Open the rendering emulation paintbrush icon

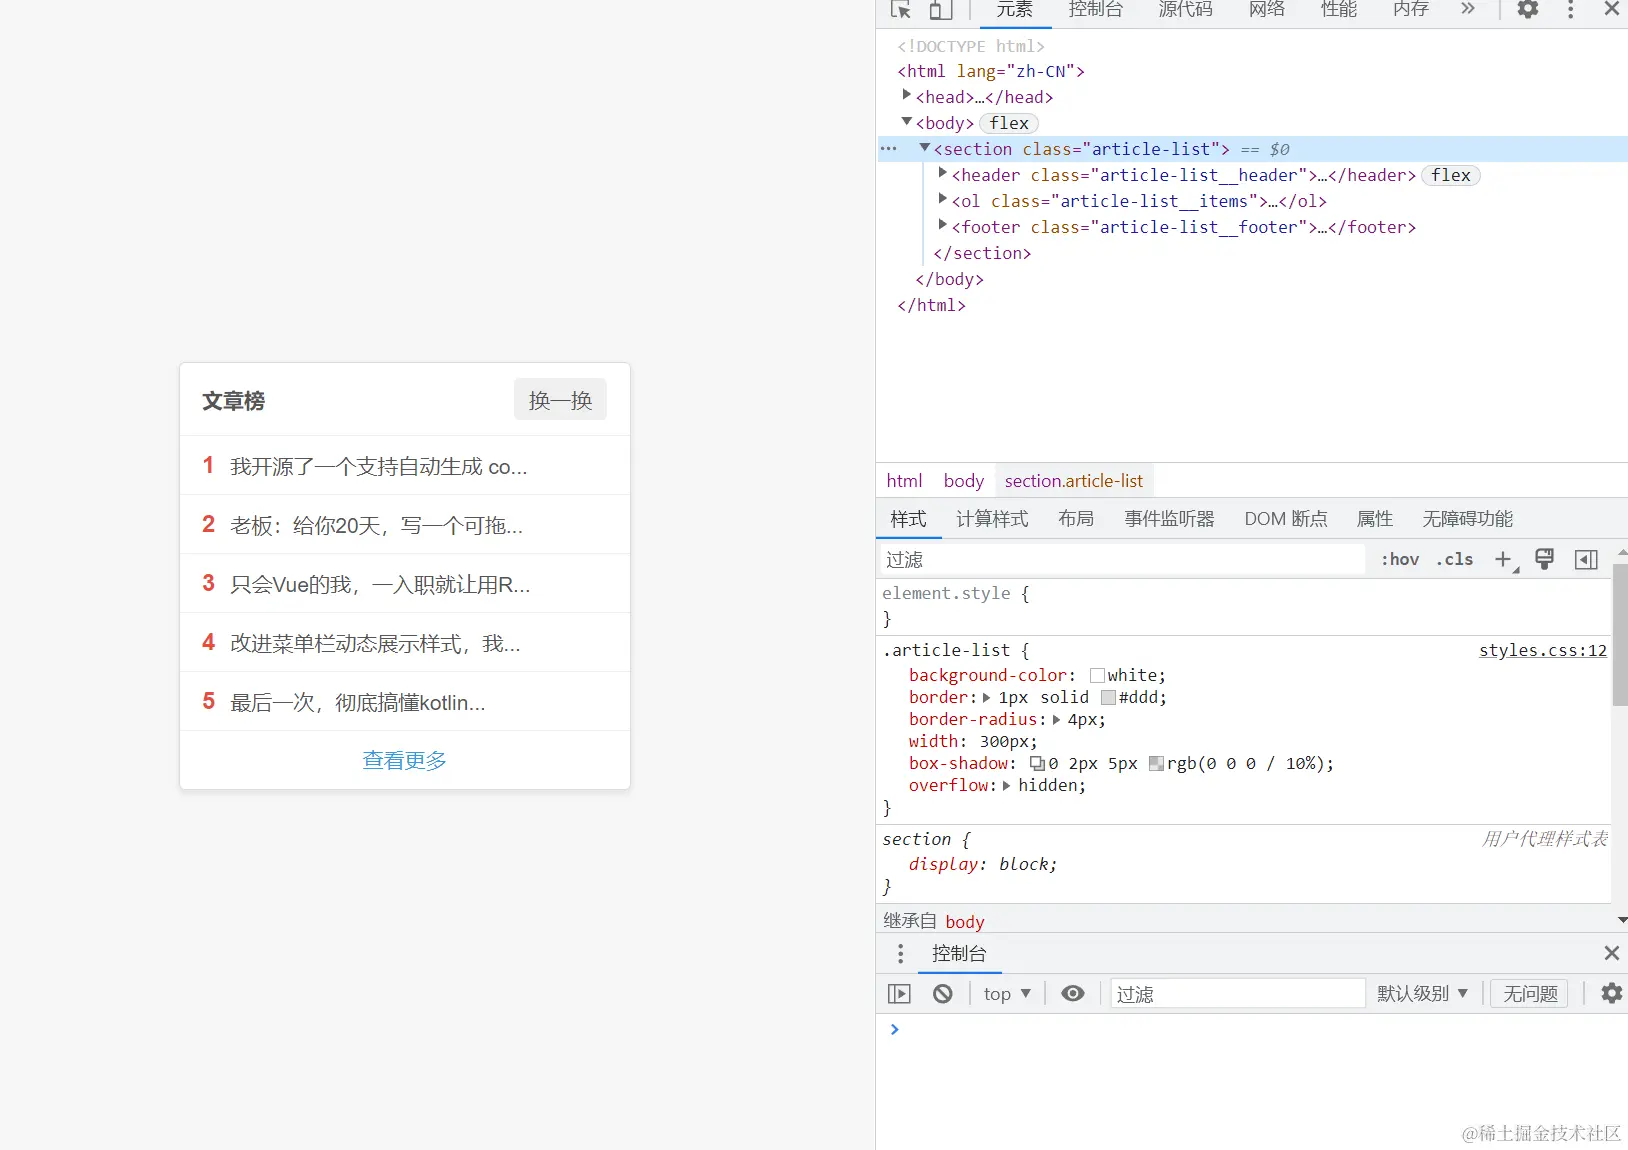point(1544,559)
